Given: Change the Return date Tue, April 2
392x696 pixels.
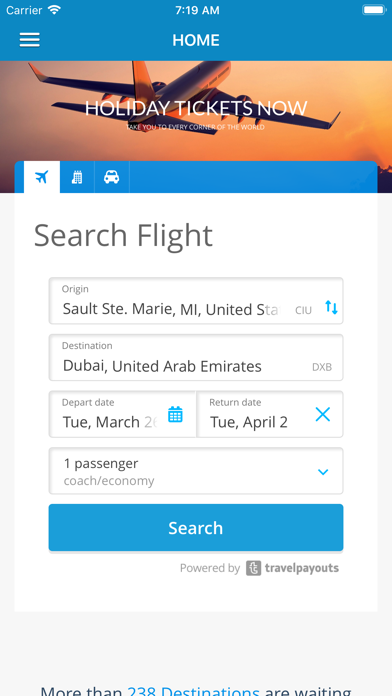Looking at the screenshot, I should 269,414.
